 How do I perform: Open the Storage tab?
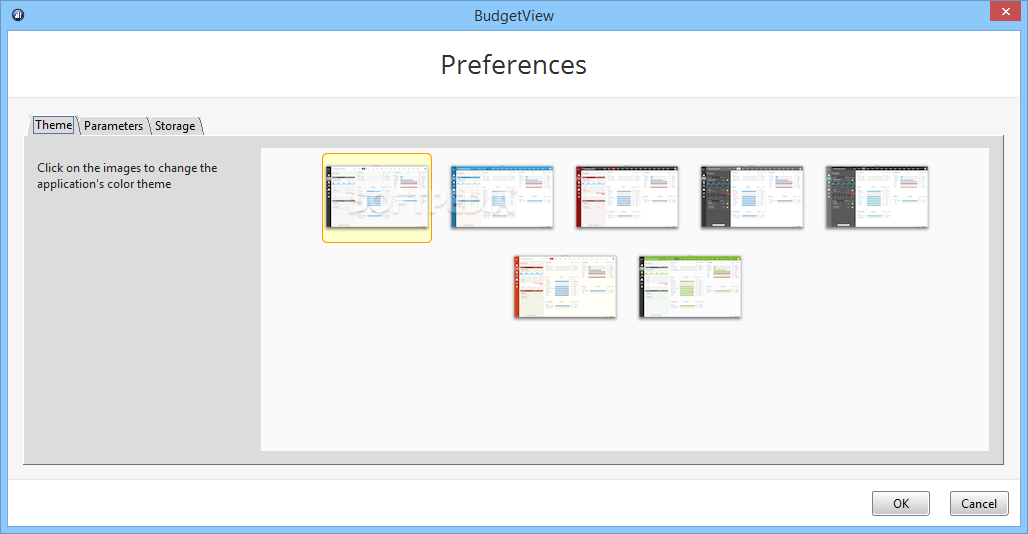175,126
